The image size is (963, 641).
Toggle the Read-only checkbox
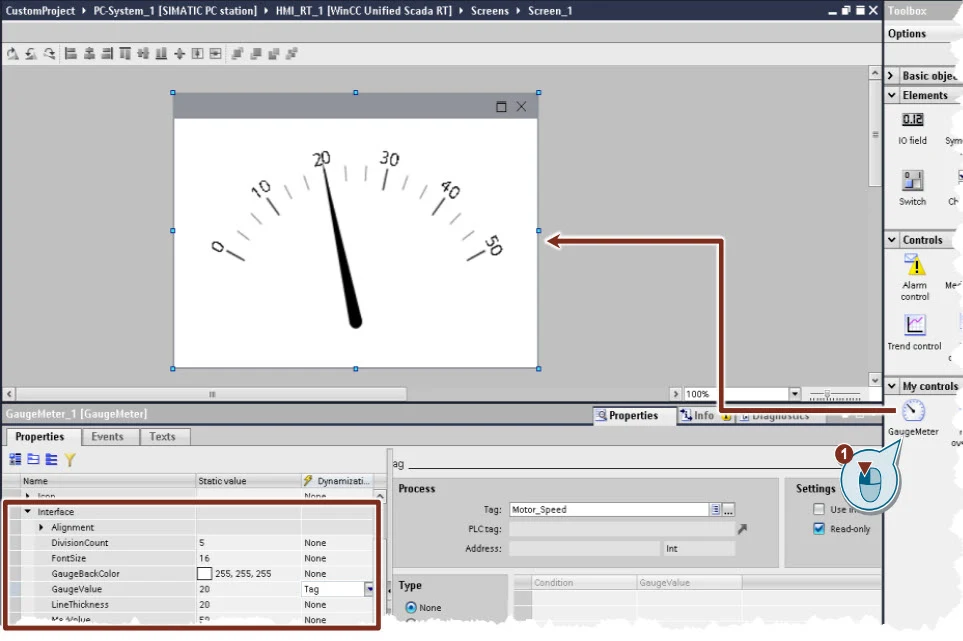819,529
